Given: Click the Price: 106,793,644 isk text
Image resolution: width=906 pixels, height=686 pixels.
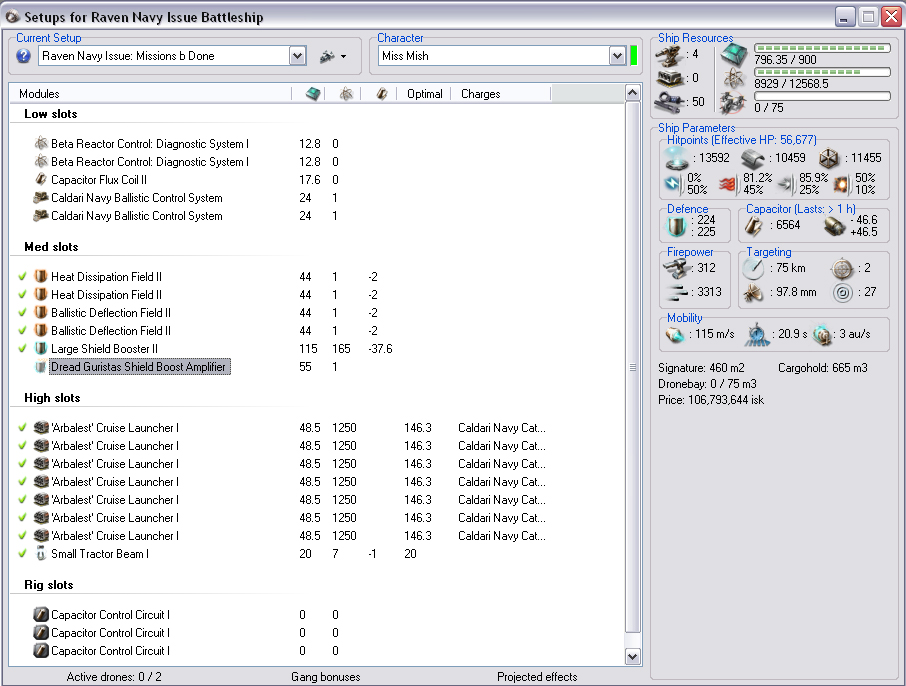Looking at the screenshot, I should coord(711,400).
